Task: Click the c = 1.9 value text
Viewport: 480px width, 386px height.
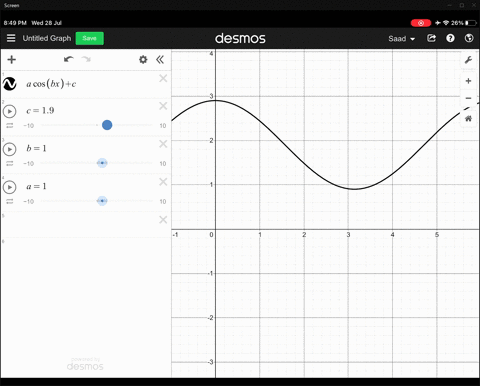Action: point(40,111)
